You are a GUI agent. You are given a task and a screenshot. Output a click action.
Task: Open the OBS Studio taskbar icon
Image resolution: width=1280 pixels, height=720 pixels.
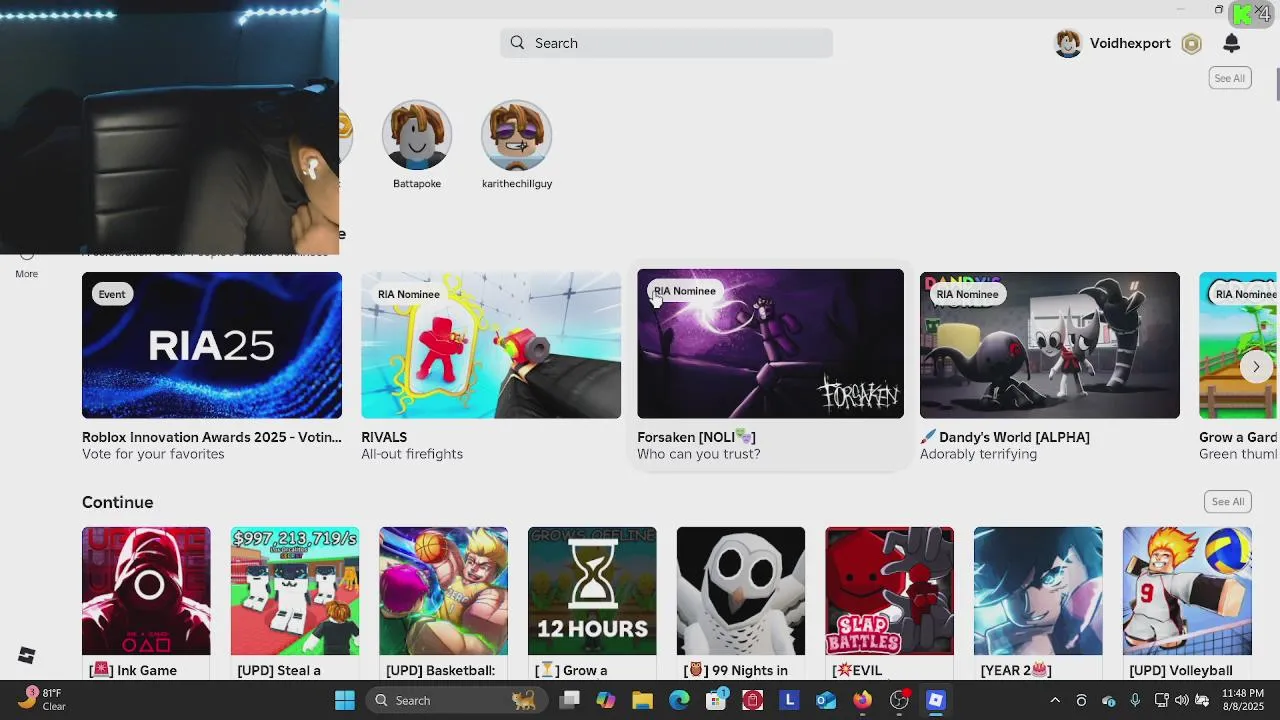(899, 700)
